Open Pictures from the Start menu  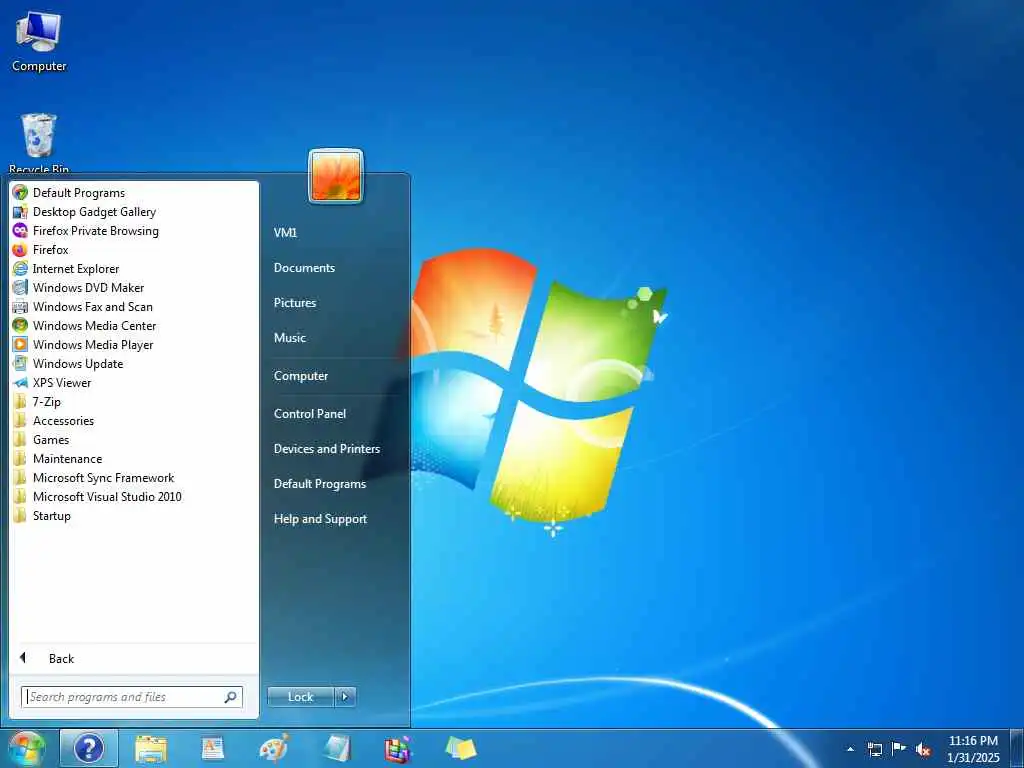pos(295,302)
